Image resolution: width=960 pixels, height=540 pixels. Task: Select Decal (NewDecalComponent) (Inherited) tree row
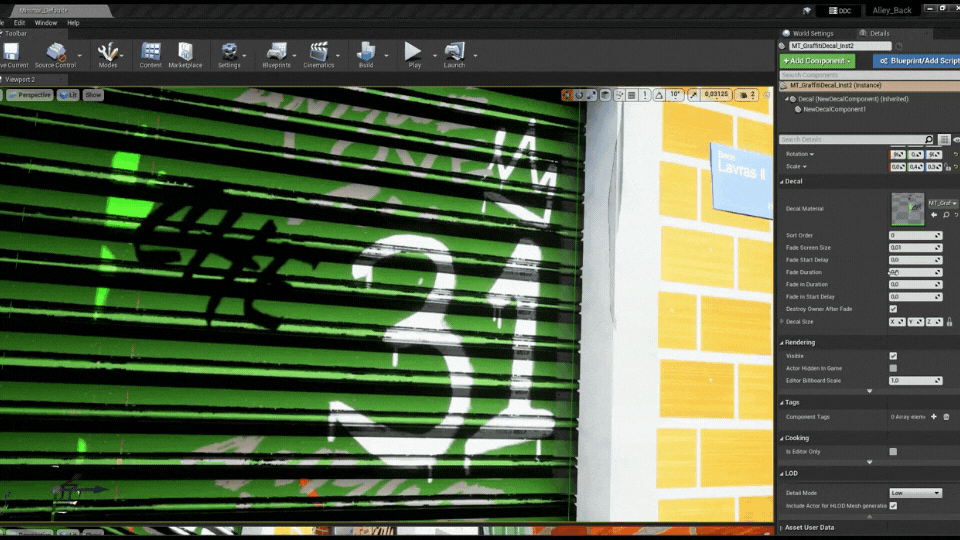853,99
